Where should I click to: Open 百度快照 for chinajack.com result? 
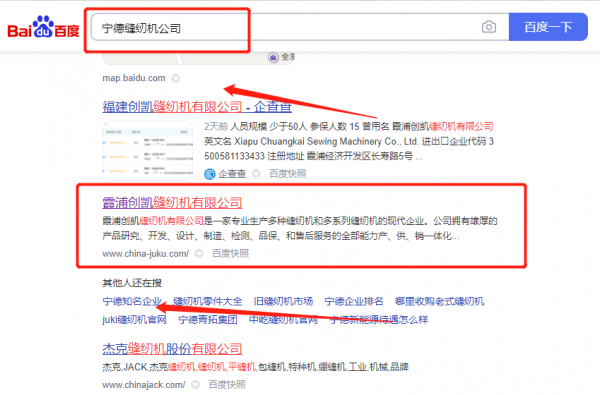(x=227, y=385)
